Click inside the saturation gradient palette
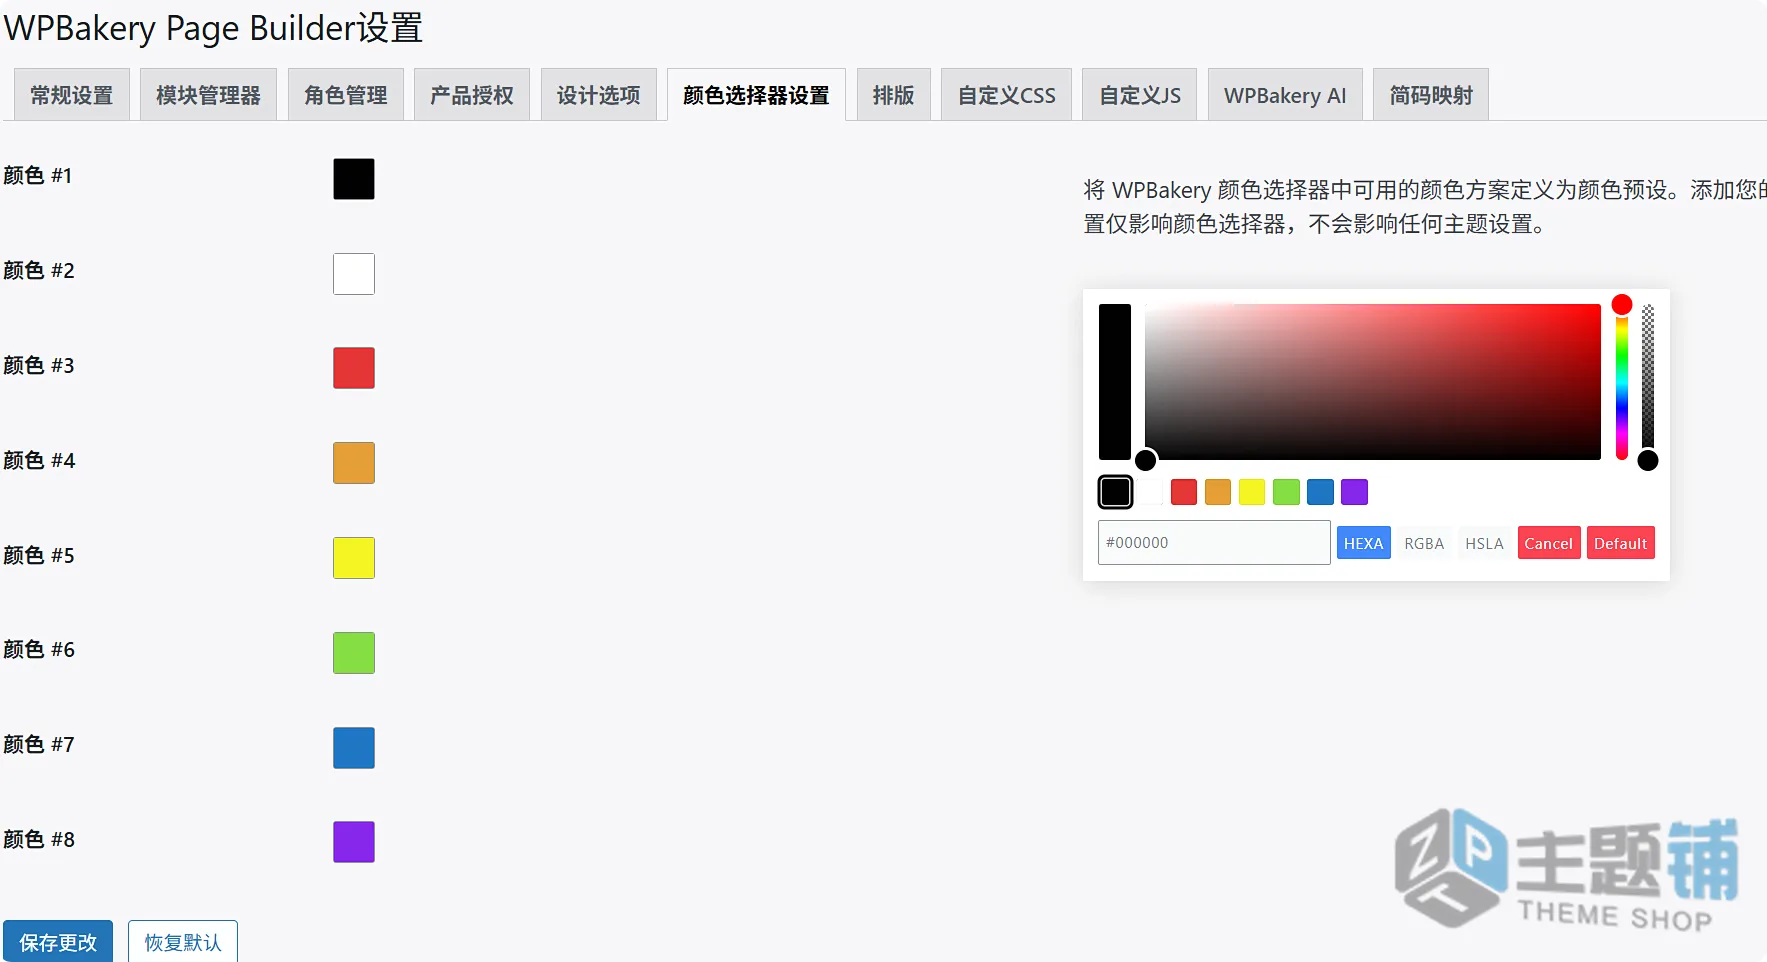The width and height of the screenshot is (1767, 962). tap(1373, 382)
